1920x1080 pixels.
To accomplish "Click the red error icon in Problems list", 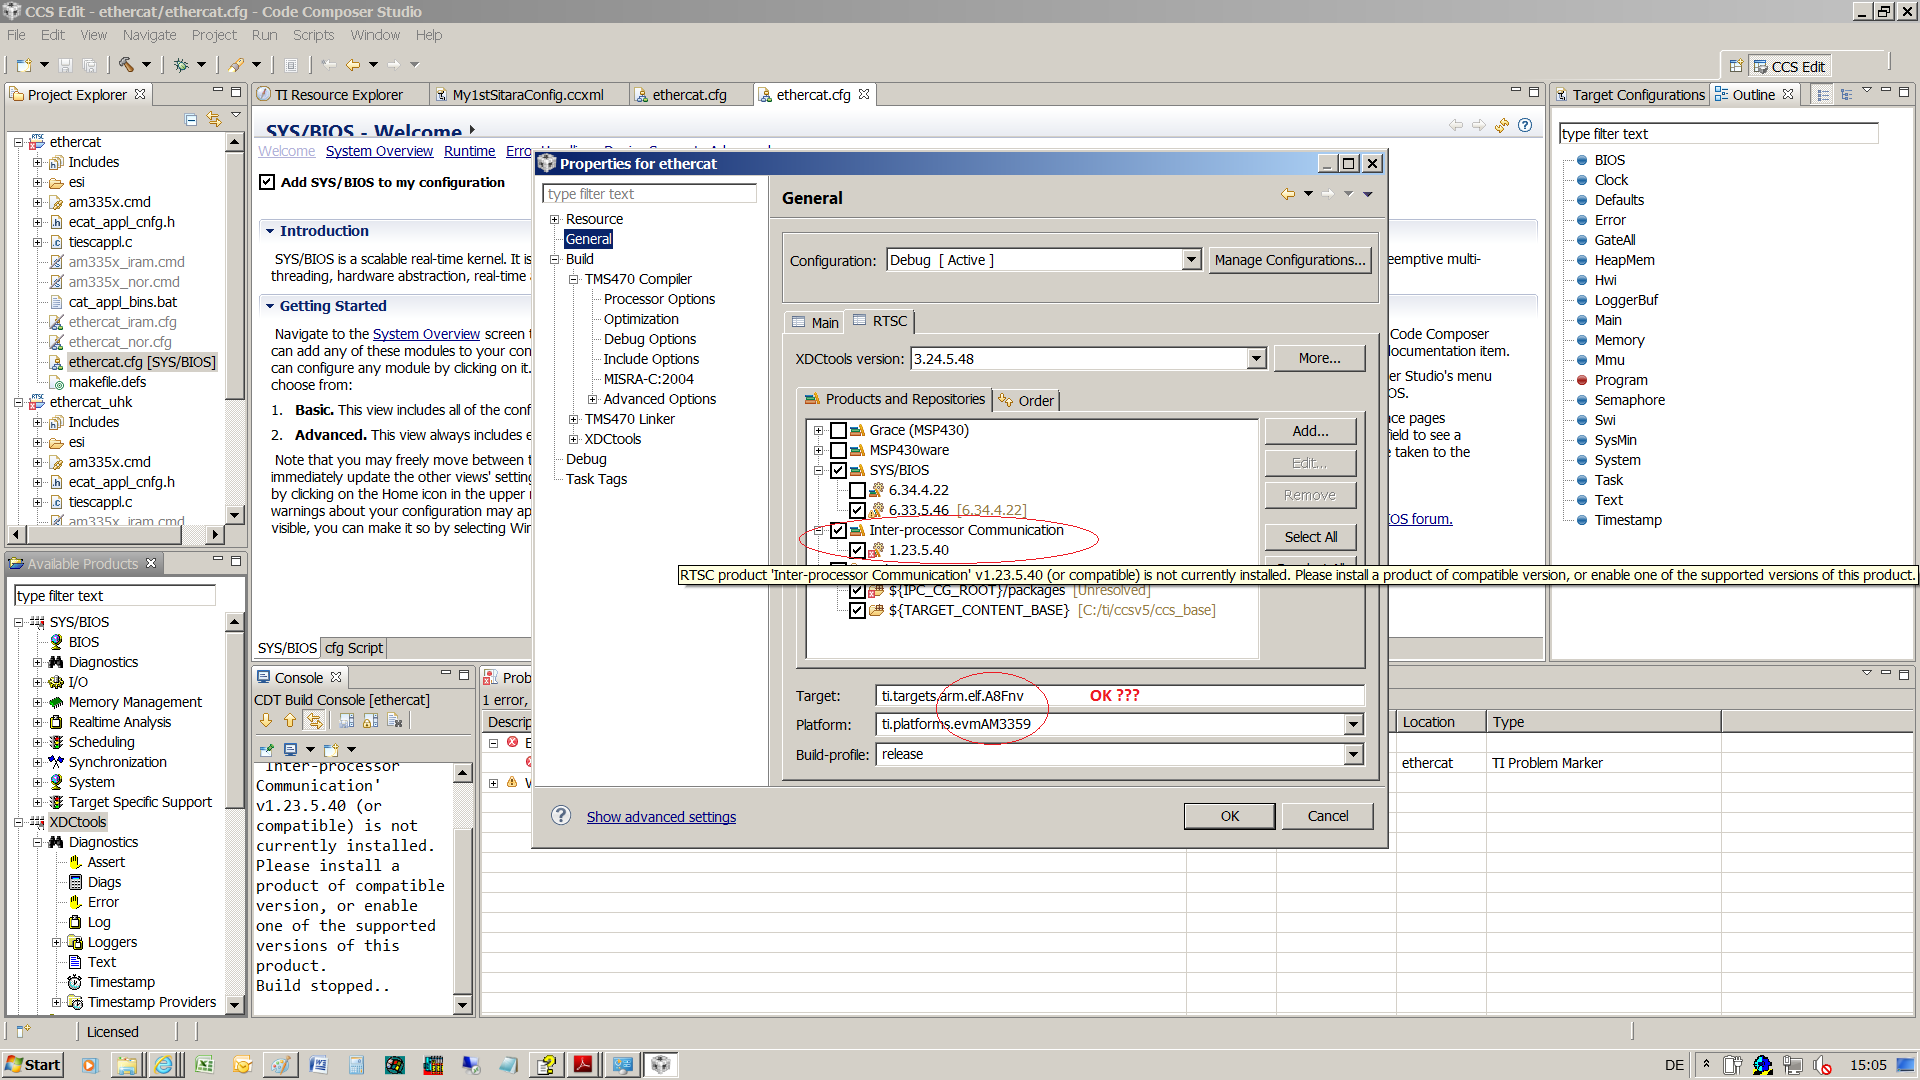I will pyautogui.click(x=512, y=742).
